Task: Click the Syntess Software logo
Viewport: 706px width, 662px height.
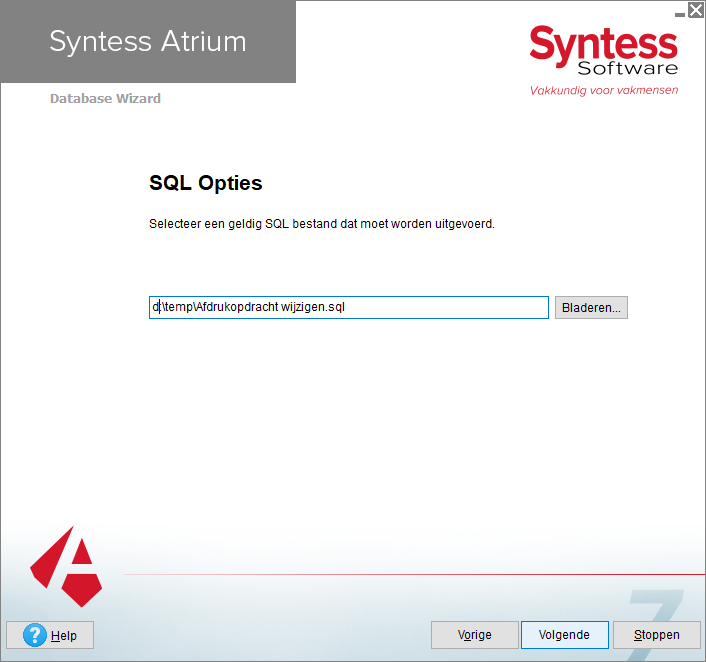Action: coord(603,50)
